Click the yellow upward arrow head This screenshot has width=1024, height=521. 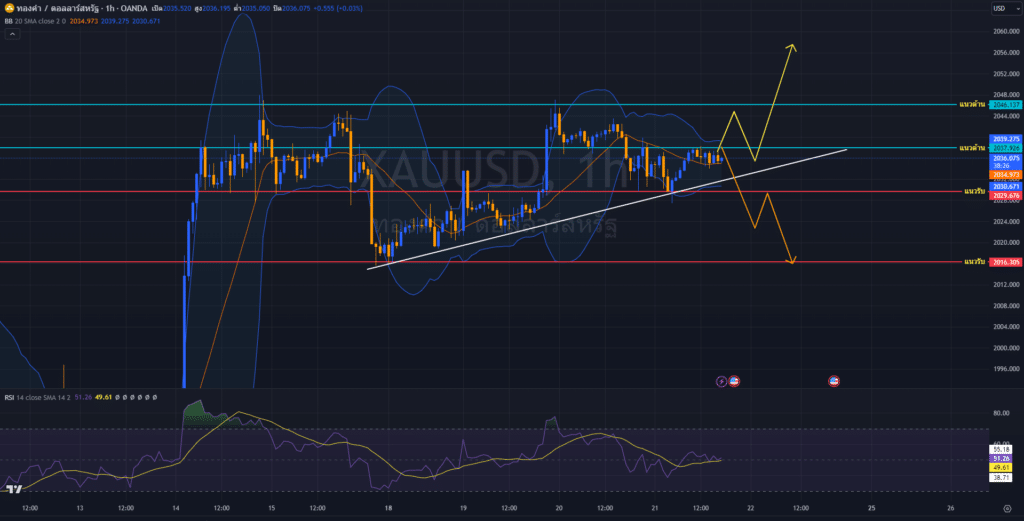791,46
